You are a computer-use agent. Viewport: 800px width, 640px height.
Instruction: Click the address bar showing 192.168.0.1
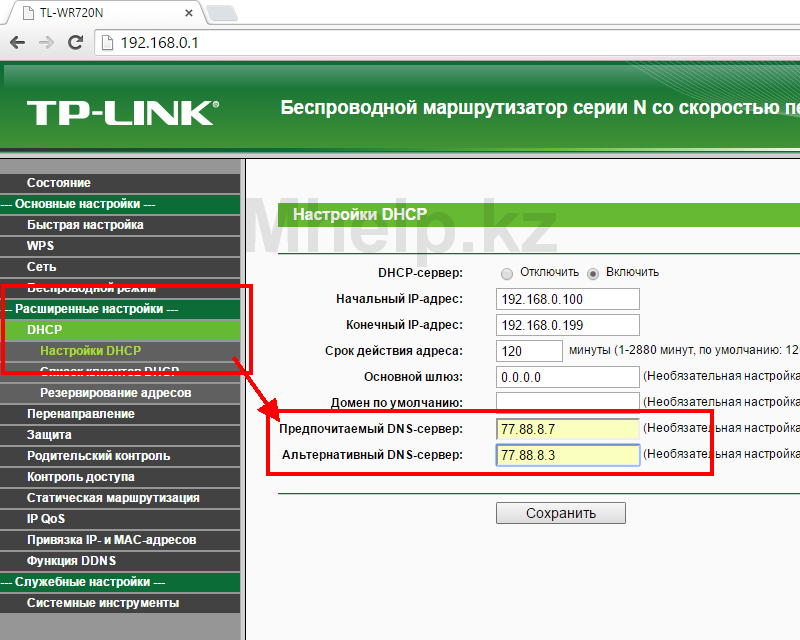[x=449, y=42]
